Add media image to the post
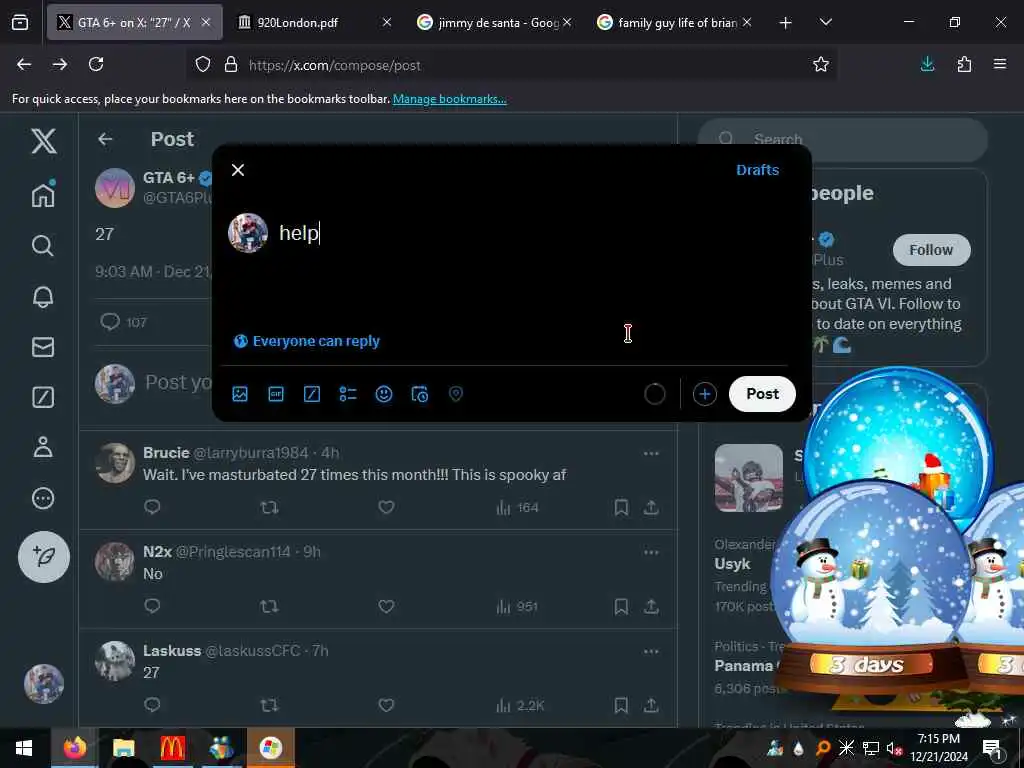This screenshot has width=1024, height=768. (x=240, y=394)
